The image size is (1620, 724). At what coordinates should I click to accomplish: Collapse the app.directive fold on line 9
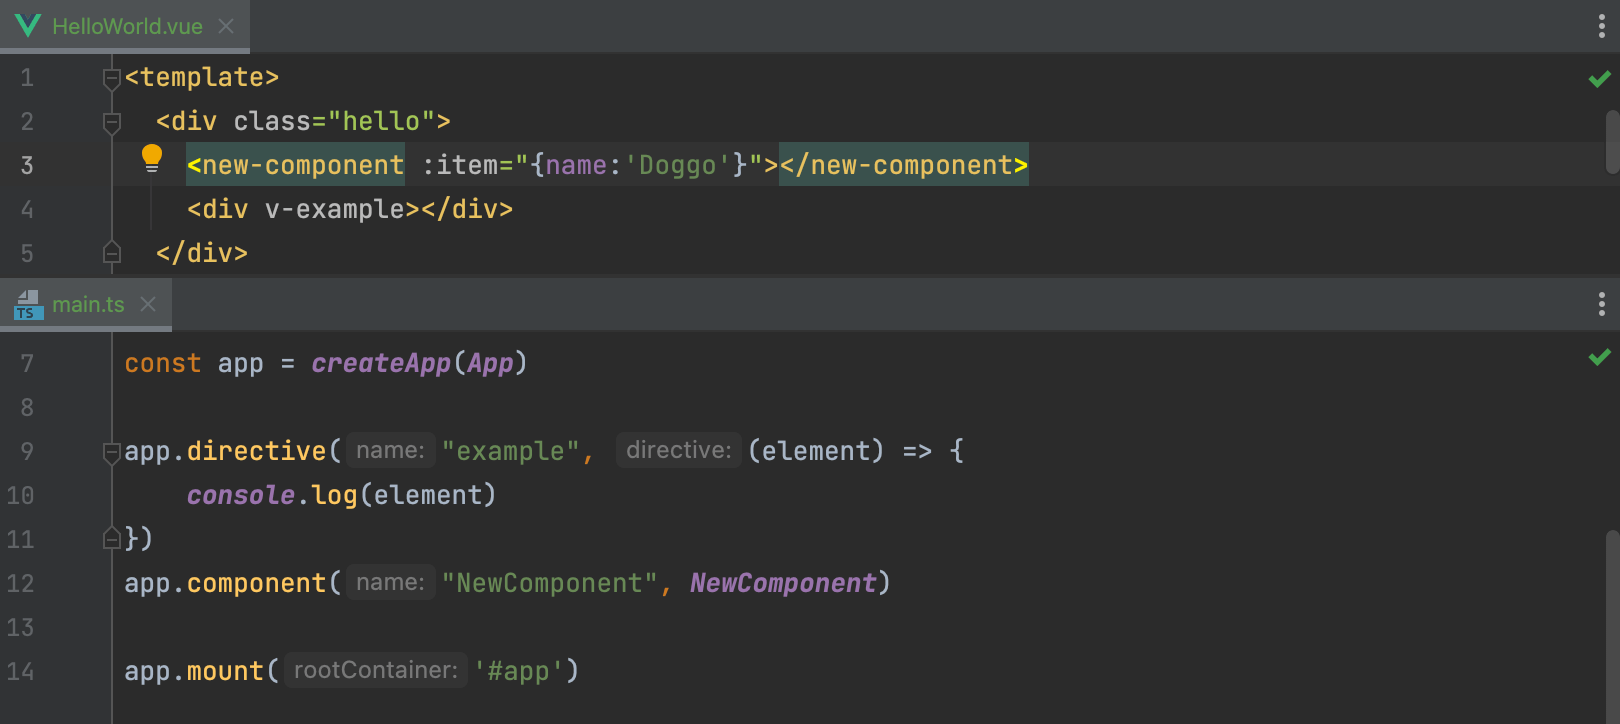pyautogui.click(x=112, y=452)
